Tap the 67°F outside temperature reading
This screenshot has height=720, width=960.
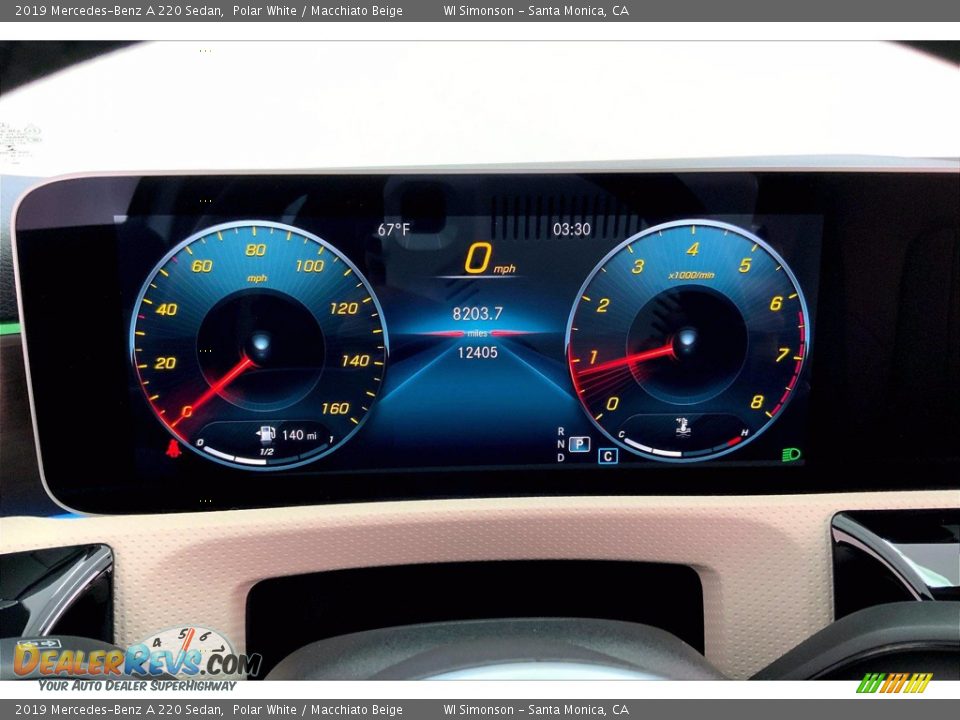click(394, 230)
